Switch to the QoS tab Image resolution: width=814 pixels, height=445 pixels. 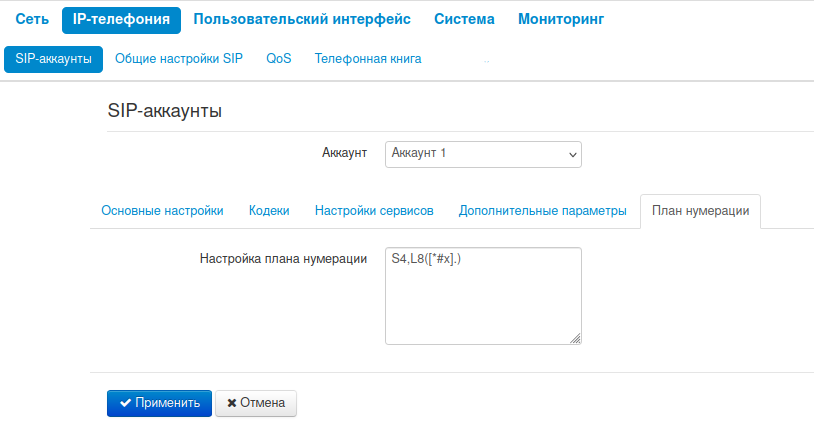tap(279, 59)
